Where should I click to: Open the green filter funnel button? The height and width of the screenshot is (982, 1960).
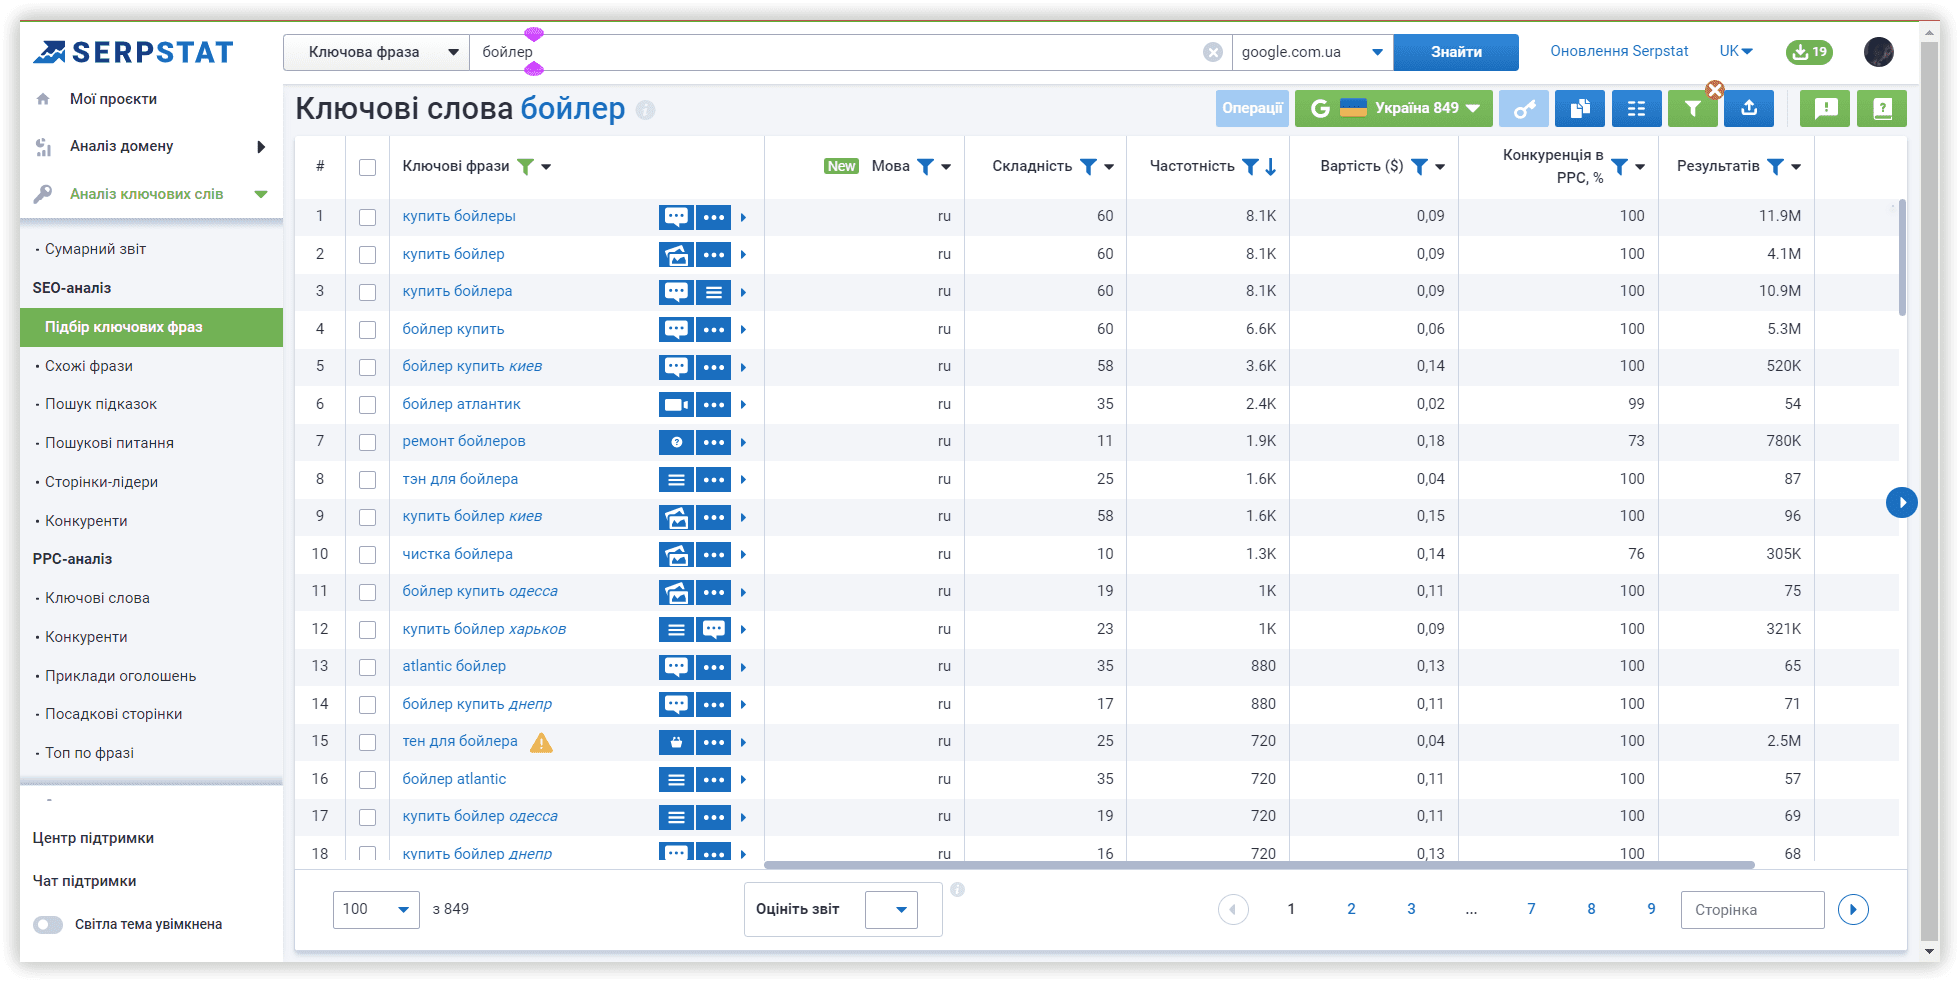click(1692, 108)
